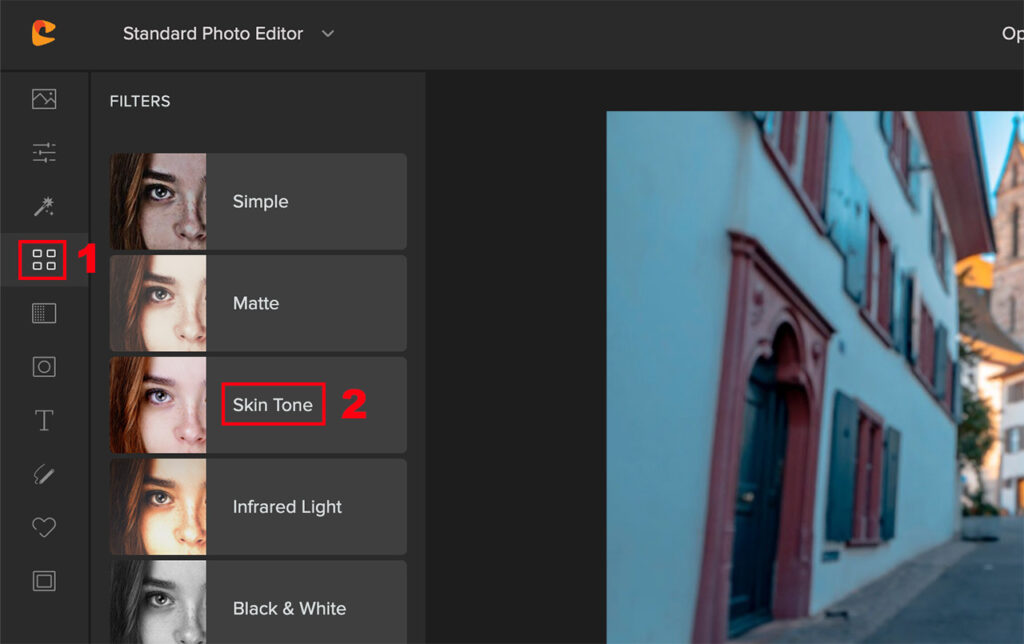Open the heart graphics icon
The width and height of the screenshot is (1024, 644).
44,527
